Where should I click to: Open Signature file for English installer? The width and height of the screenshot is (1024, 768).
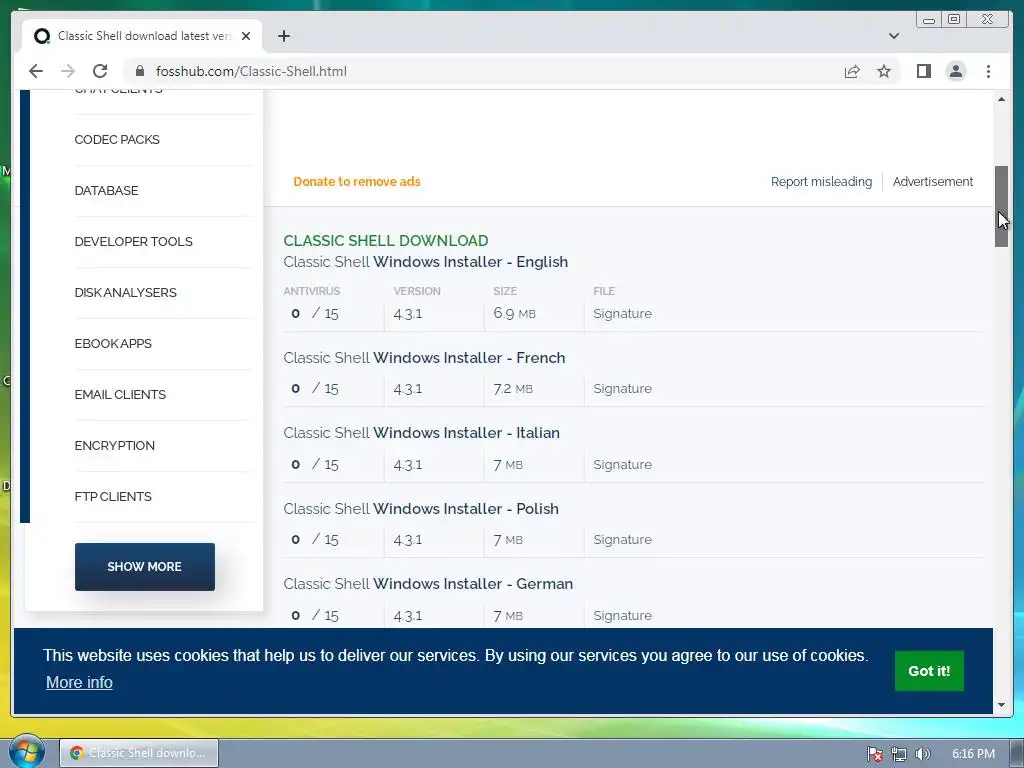point(622,313)
